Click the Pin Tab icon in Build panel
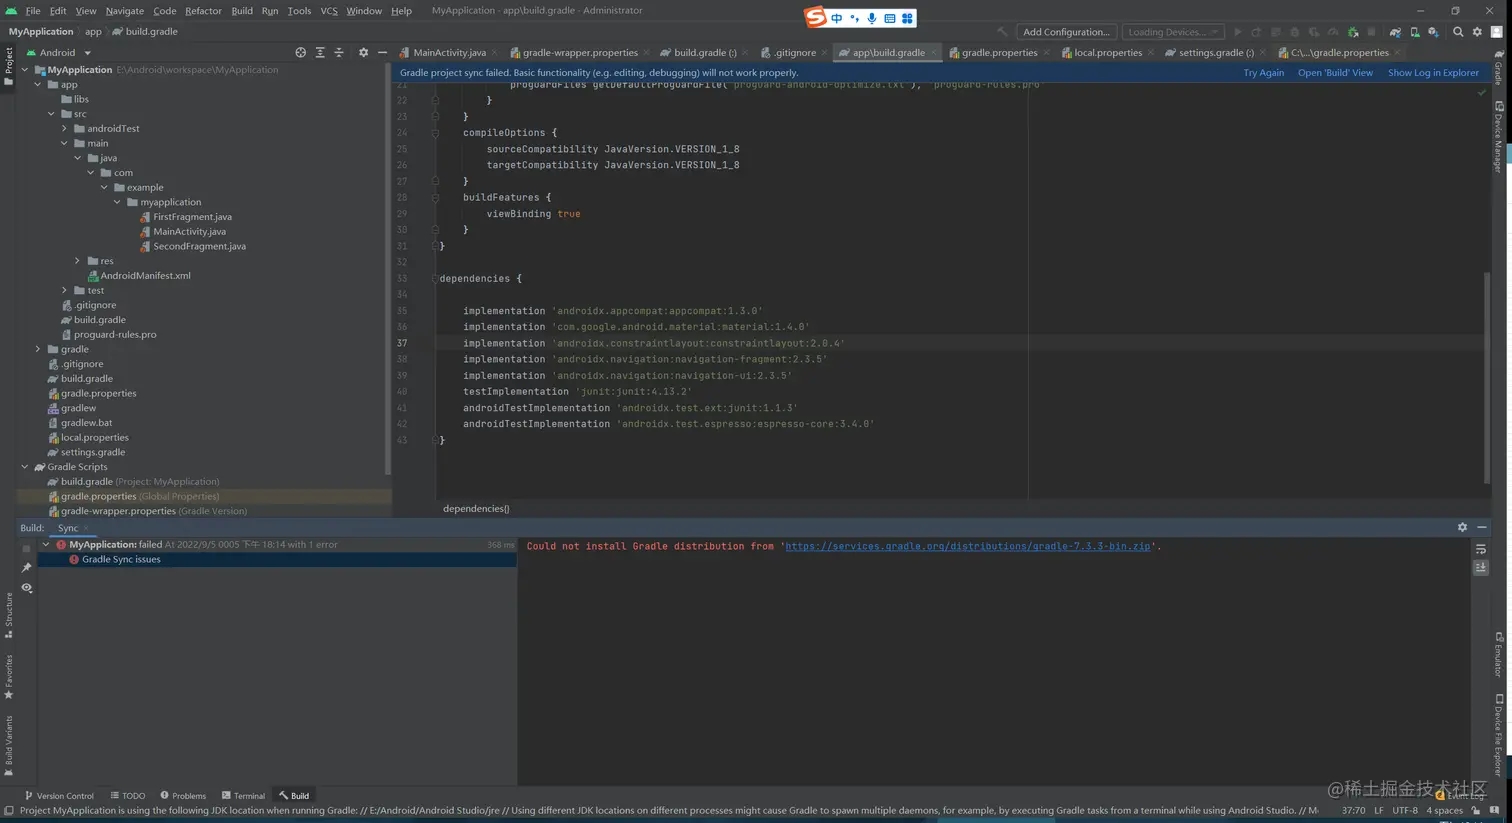The image size is (1512, 823). pos(27,568)
